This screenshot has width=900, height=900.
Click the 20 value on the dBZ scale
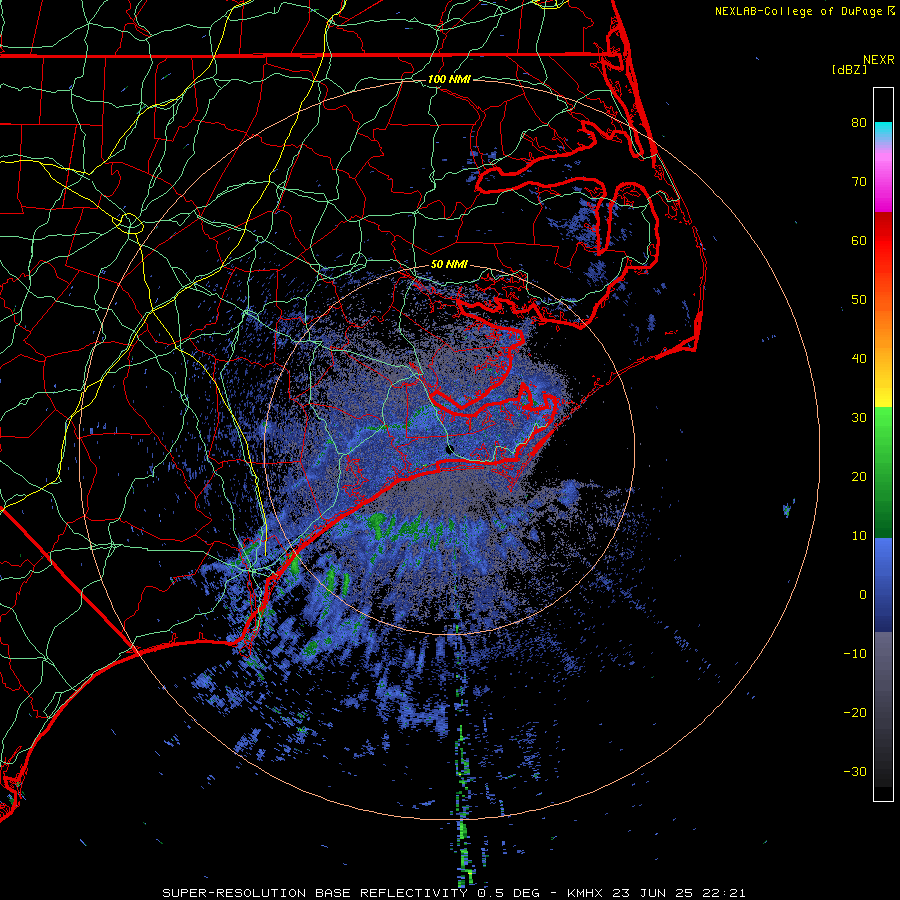[859, 476]
